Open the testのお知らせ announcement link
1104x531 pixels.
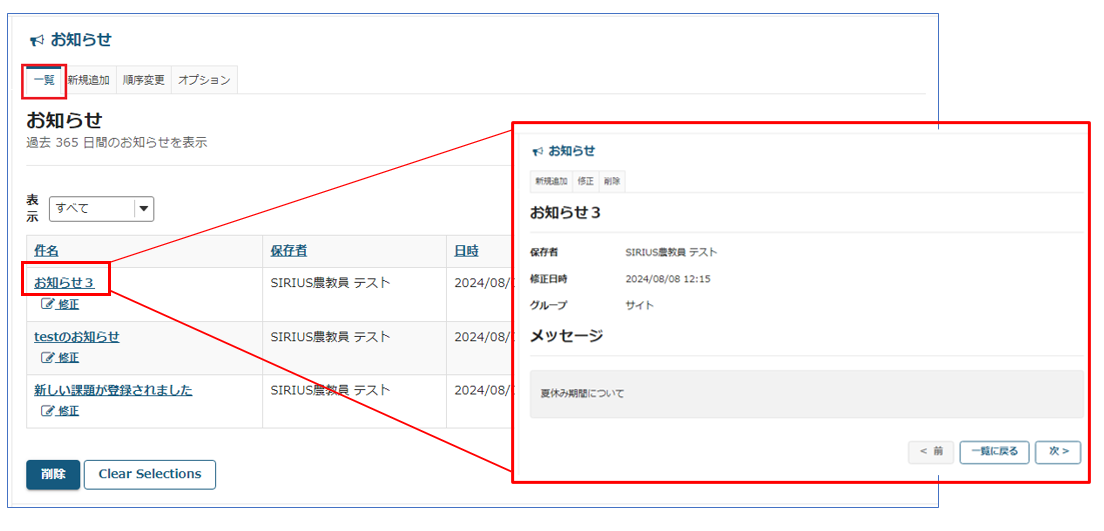coord(77,337)
